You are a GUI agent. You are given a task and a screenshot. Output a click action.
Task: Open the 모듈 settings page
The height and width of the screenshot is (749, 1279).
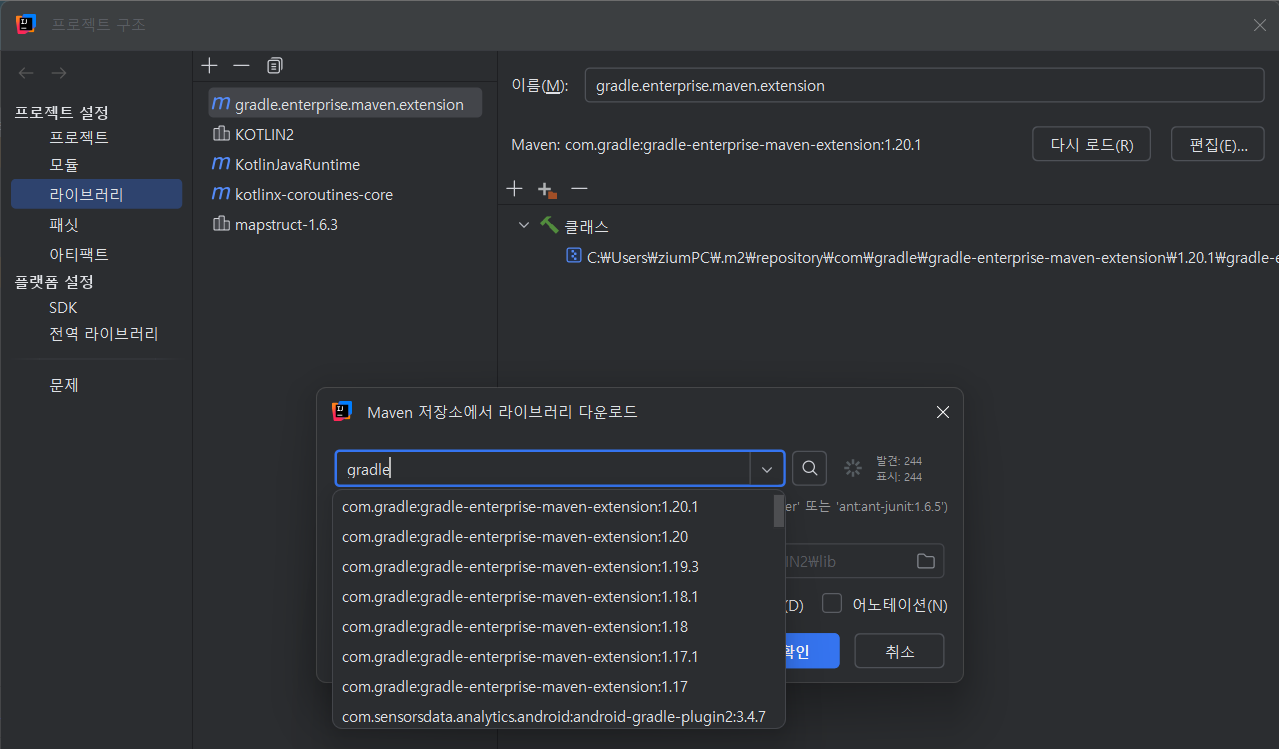64,164
